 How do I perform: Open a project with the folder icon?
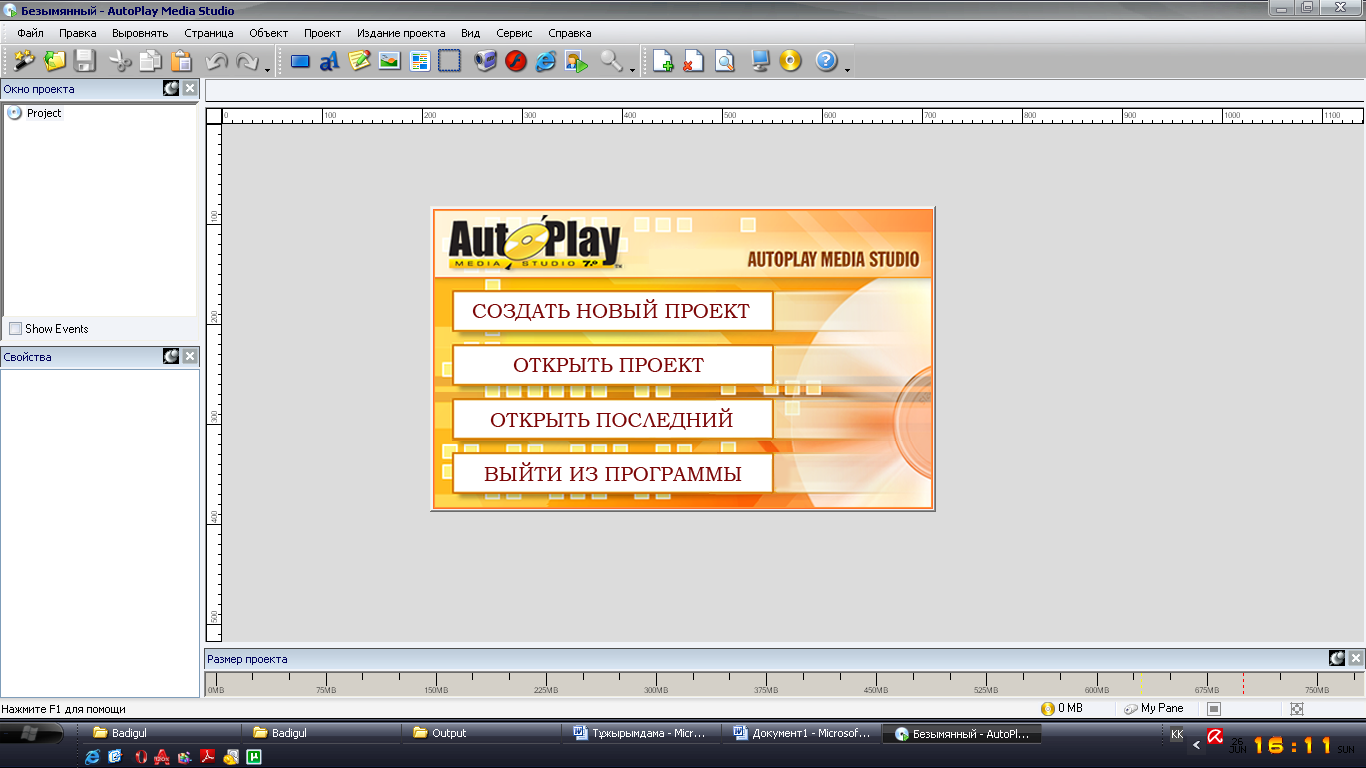click(x=55, y=61)
